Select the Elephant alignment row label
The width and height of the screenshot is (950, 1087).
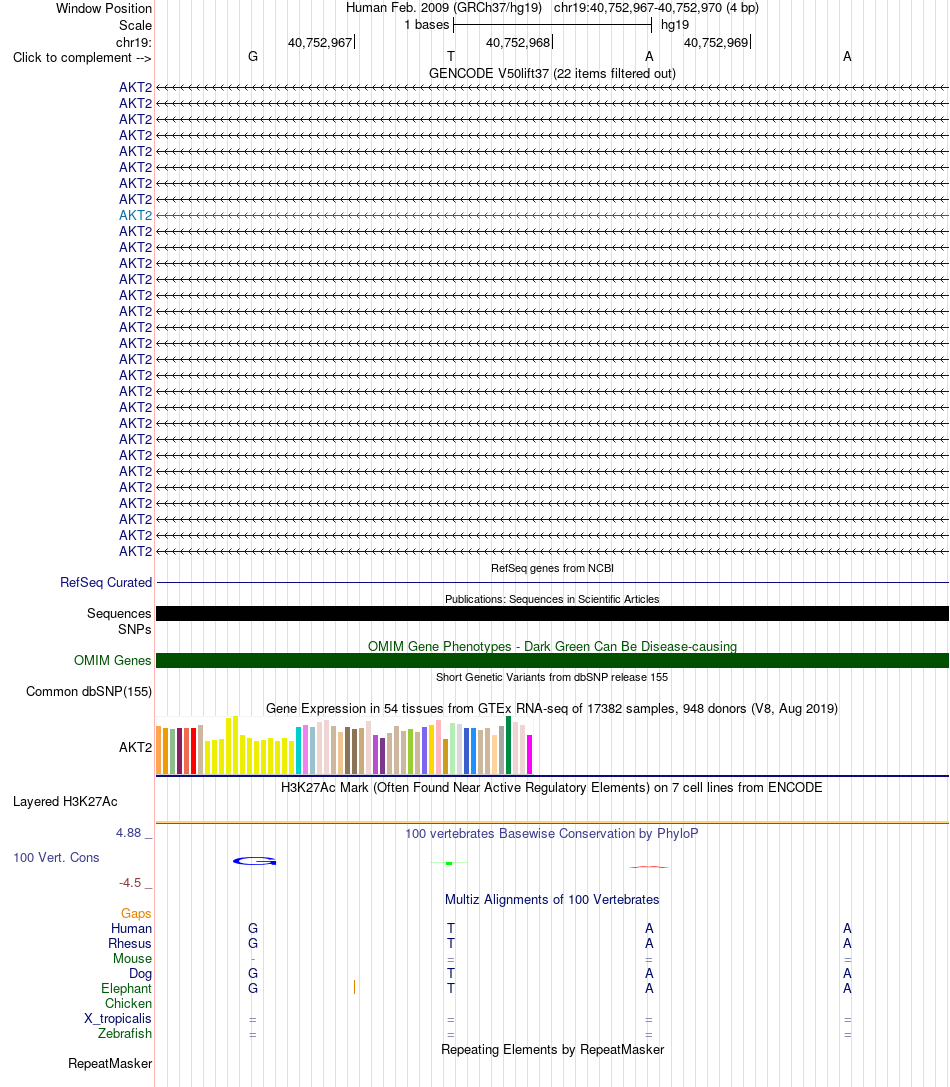tap(126, 989)
